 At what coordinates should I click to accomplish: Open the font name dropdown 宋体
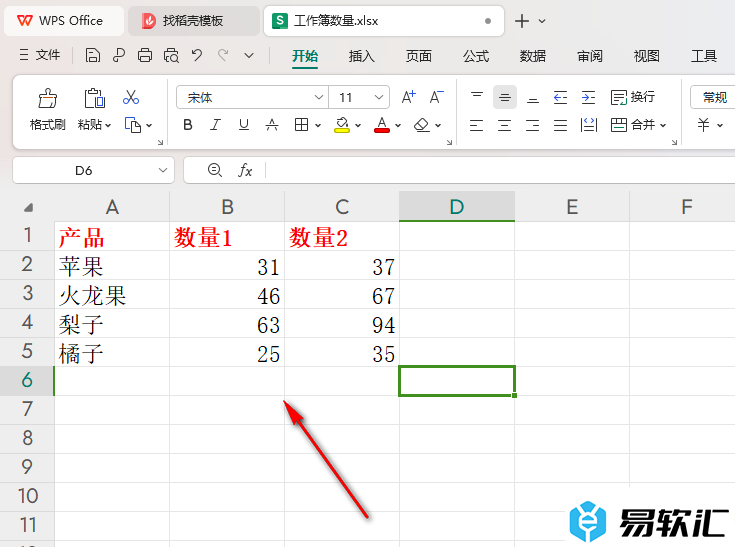[319, 97]
